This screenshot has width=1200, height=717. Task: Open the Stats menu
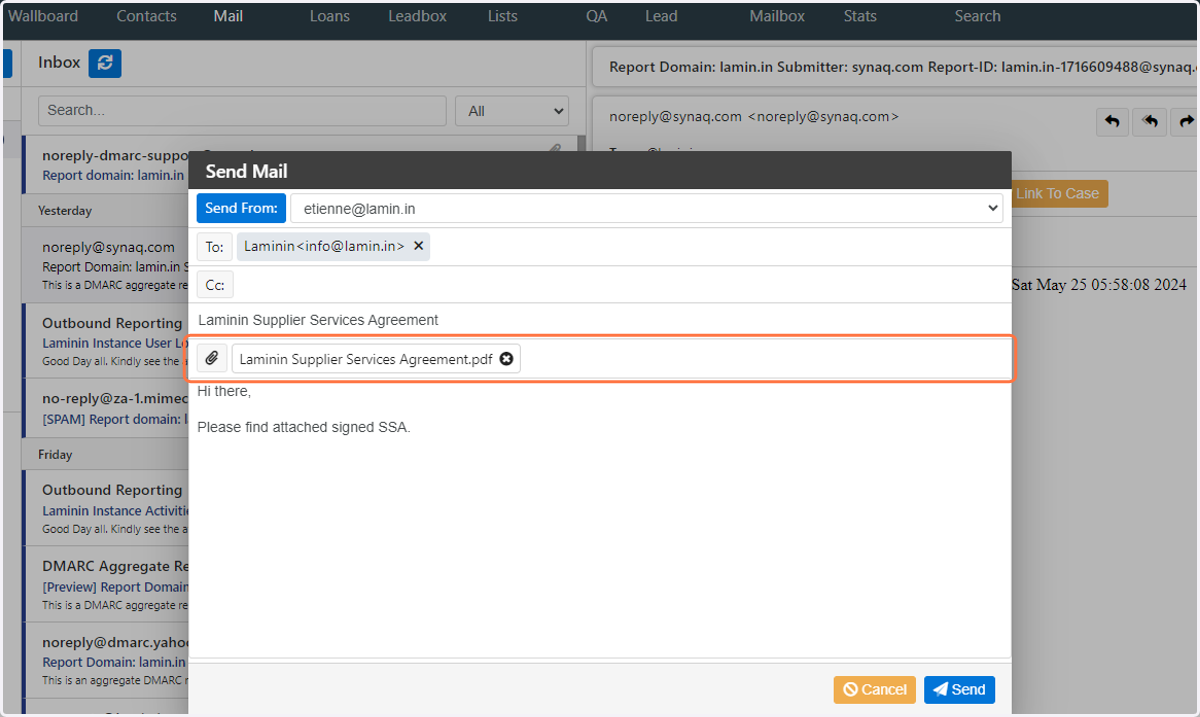[x=860, y=16]
